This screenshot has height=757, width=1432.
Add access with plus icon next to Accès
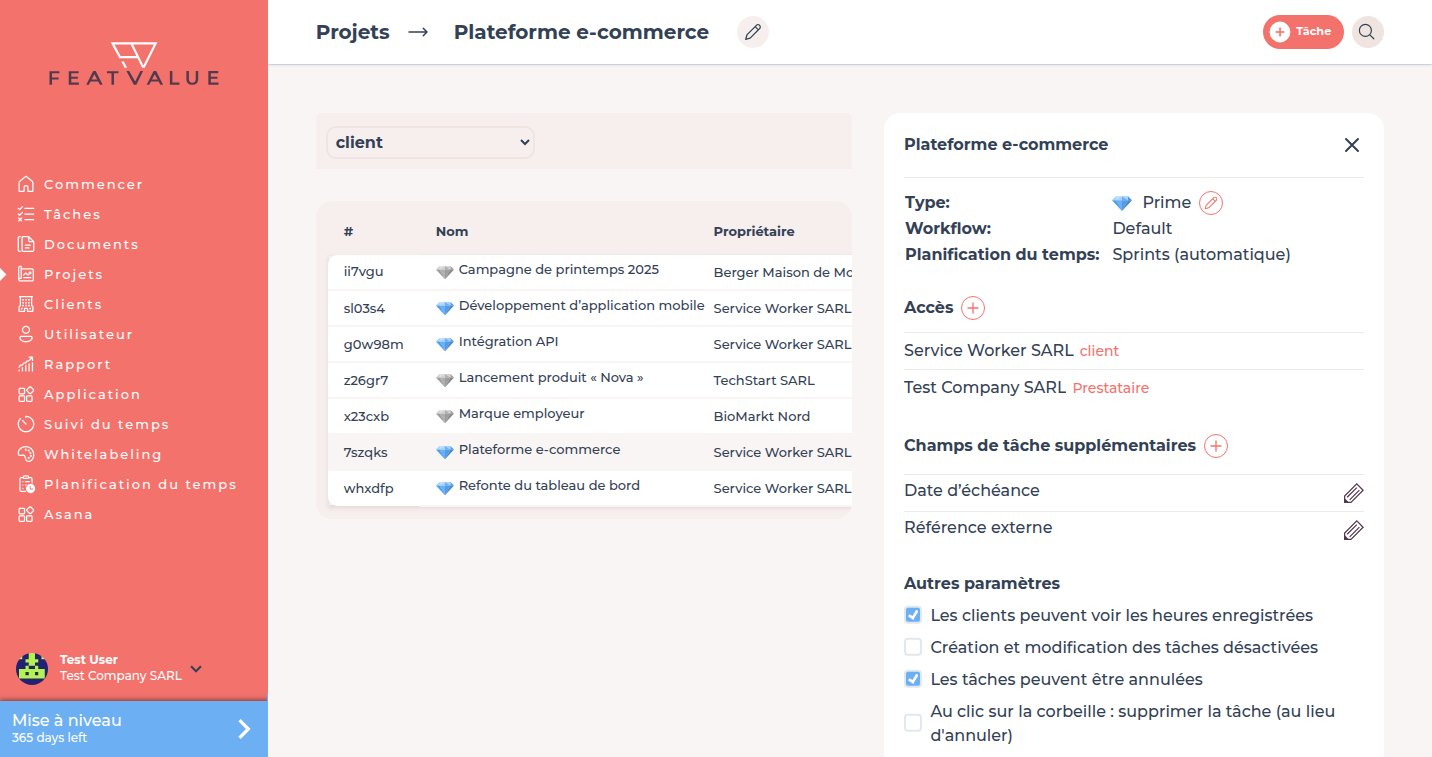973,308
